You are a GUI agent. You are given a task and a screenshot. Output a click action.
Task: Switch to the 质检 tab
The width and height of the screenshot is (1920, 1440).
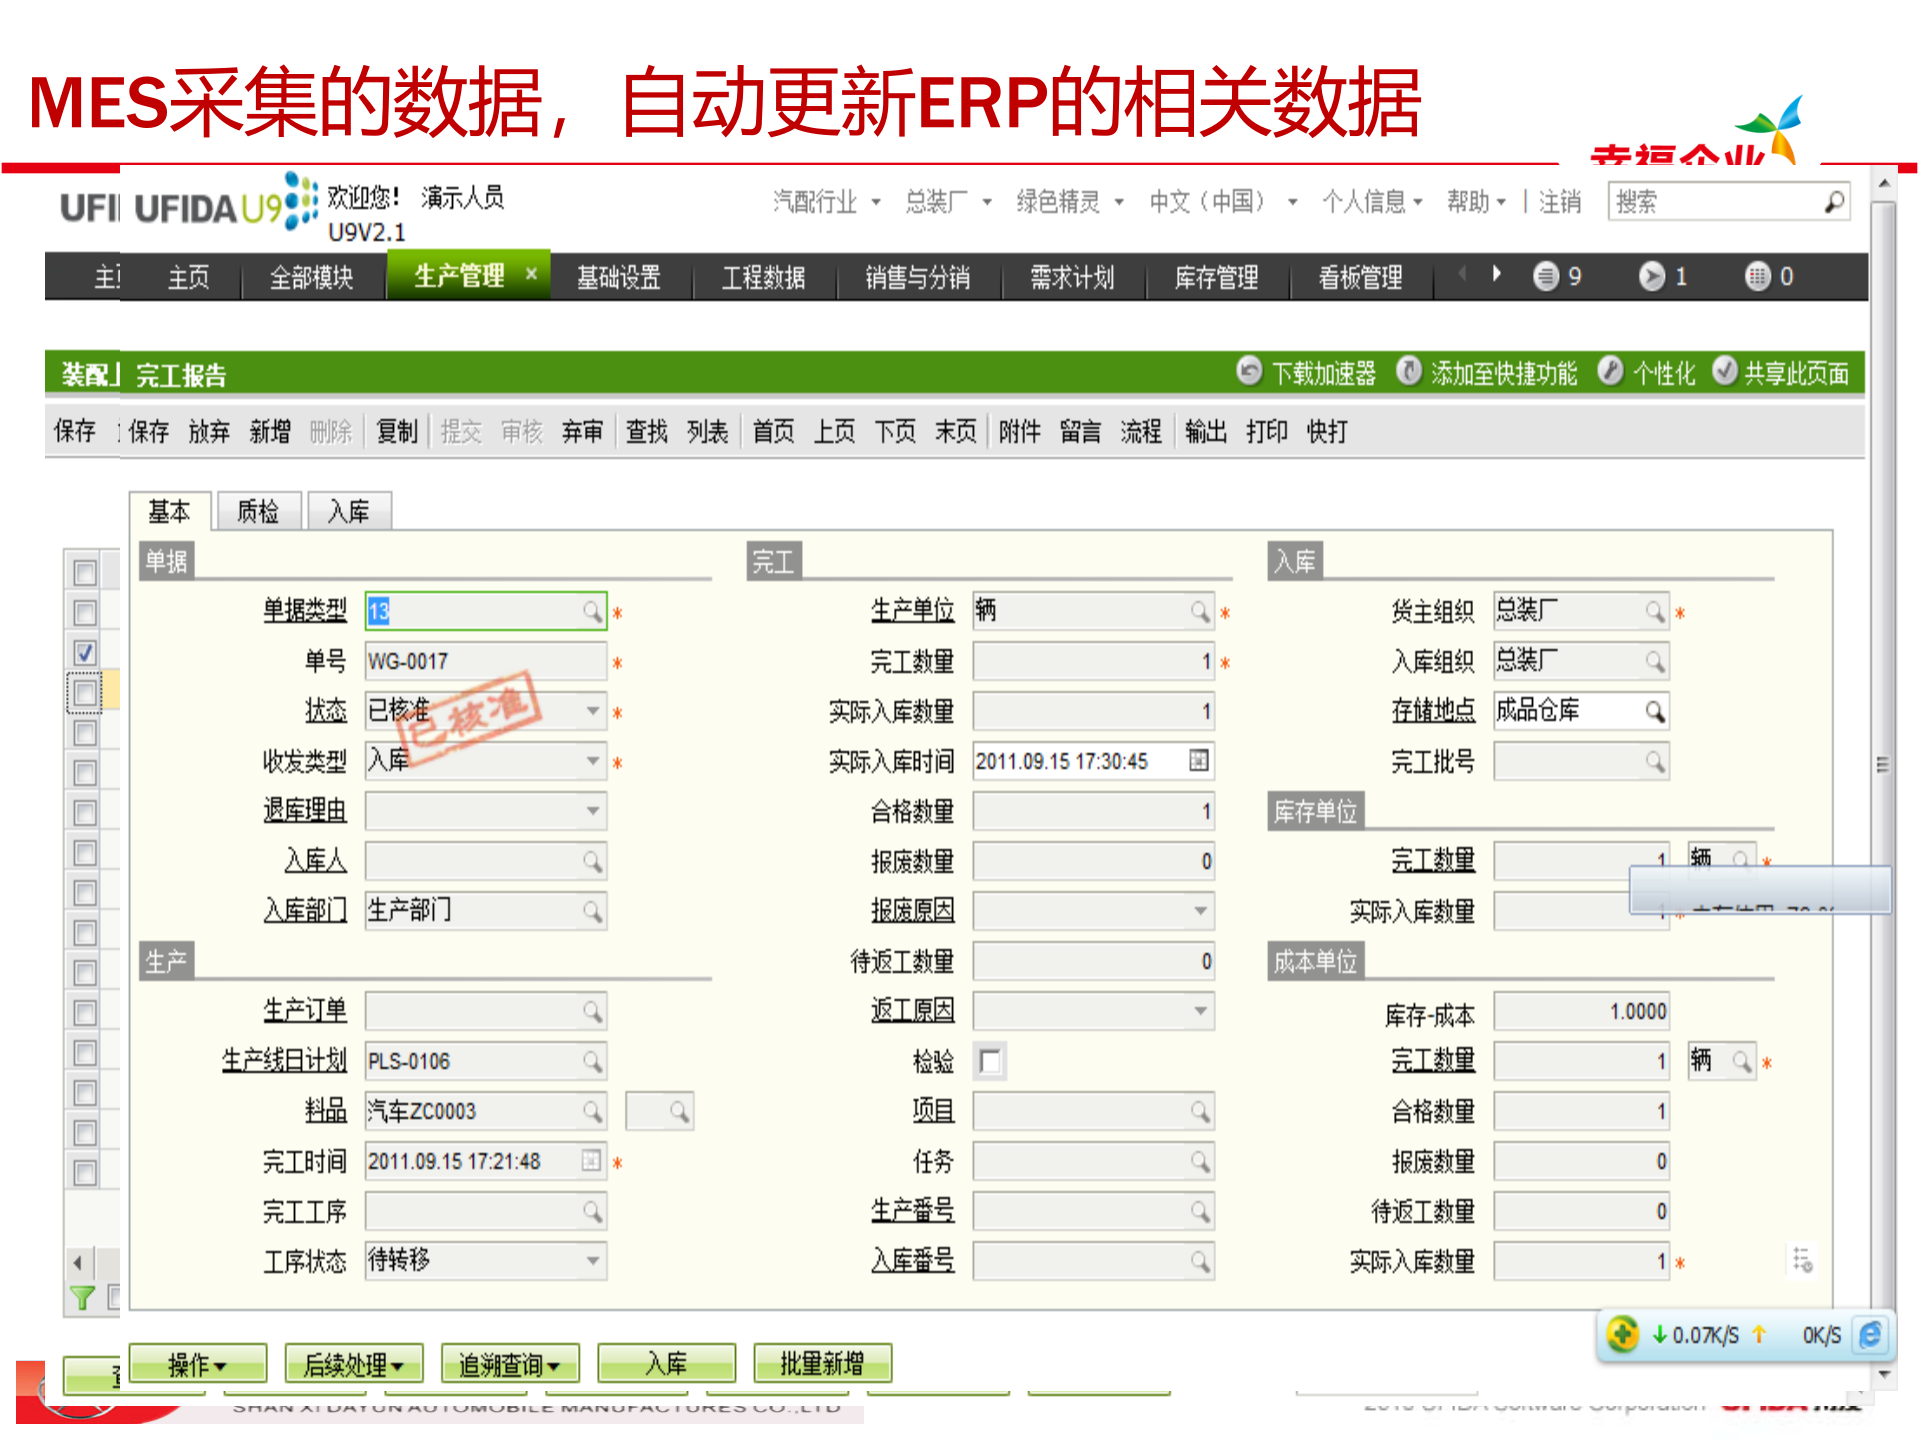click(258, 511)
